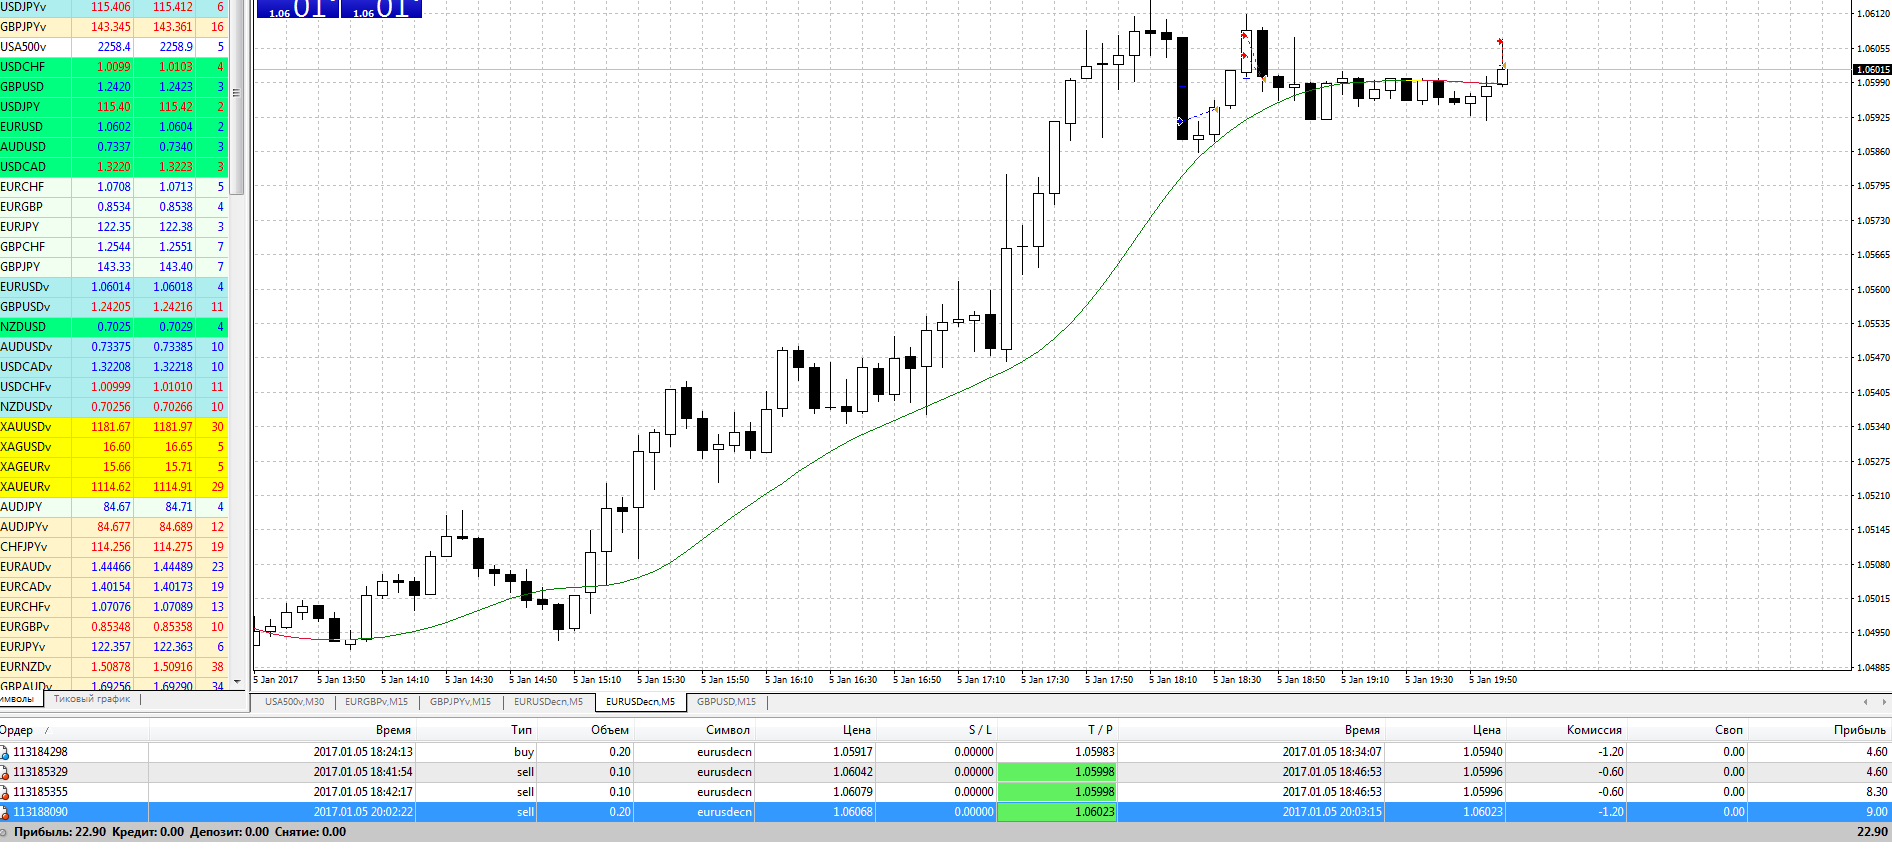
Task: Select the EURUSD symbol in Market Watch
Action: (x=114, y=127)
